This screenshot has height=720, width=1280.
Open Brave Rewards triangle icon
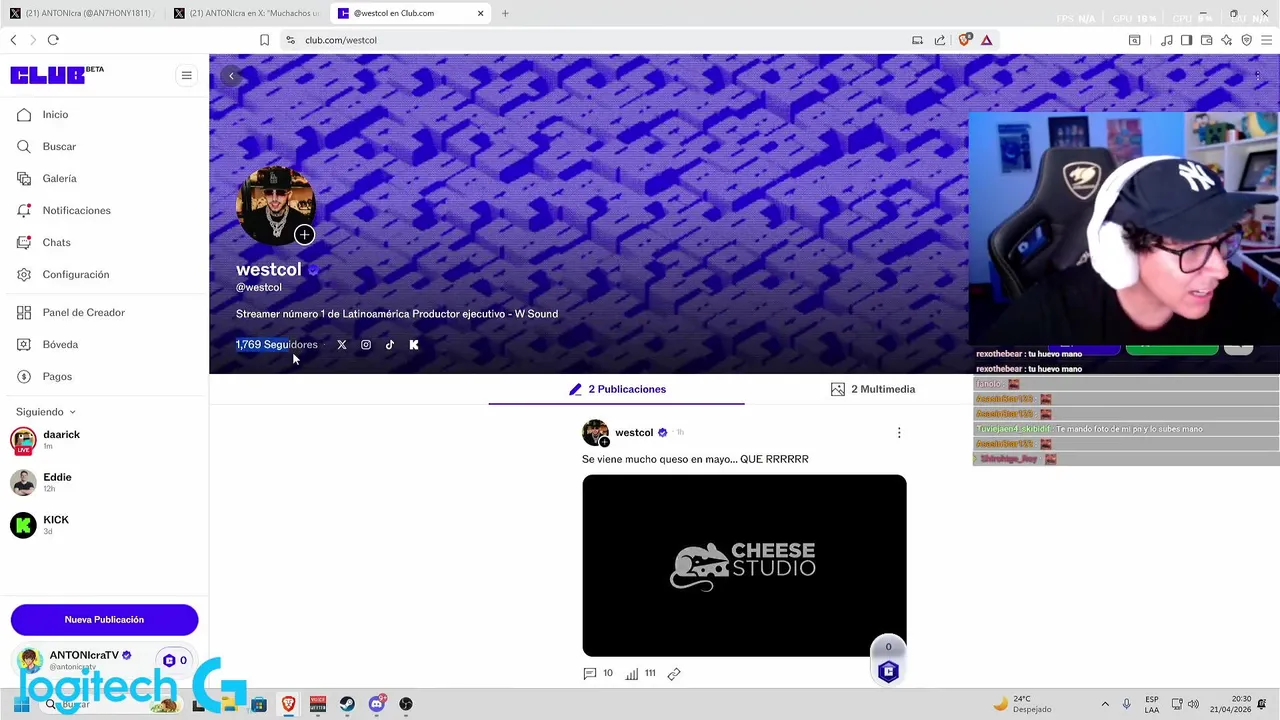click(x=986, y=40)
